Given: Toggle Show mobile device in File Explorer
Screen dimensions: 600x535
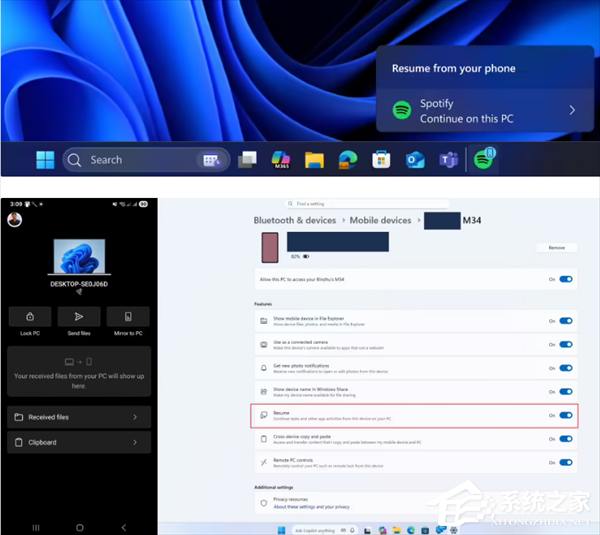Looking at the screenshot, I should tap(566, 321).
